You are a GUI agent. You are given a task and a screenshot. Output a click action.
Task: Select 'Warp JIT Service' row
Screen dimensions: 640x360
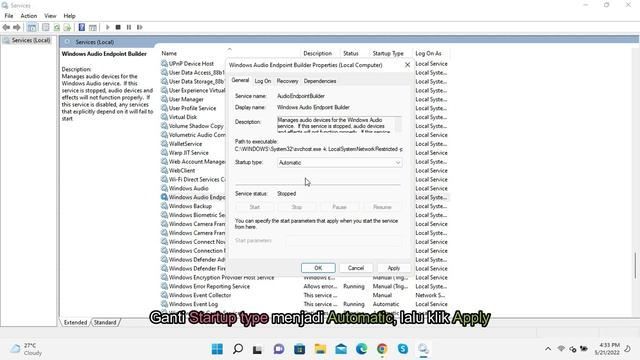pyautogui.click(x=188, y=153)
